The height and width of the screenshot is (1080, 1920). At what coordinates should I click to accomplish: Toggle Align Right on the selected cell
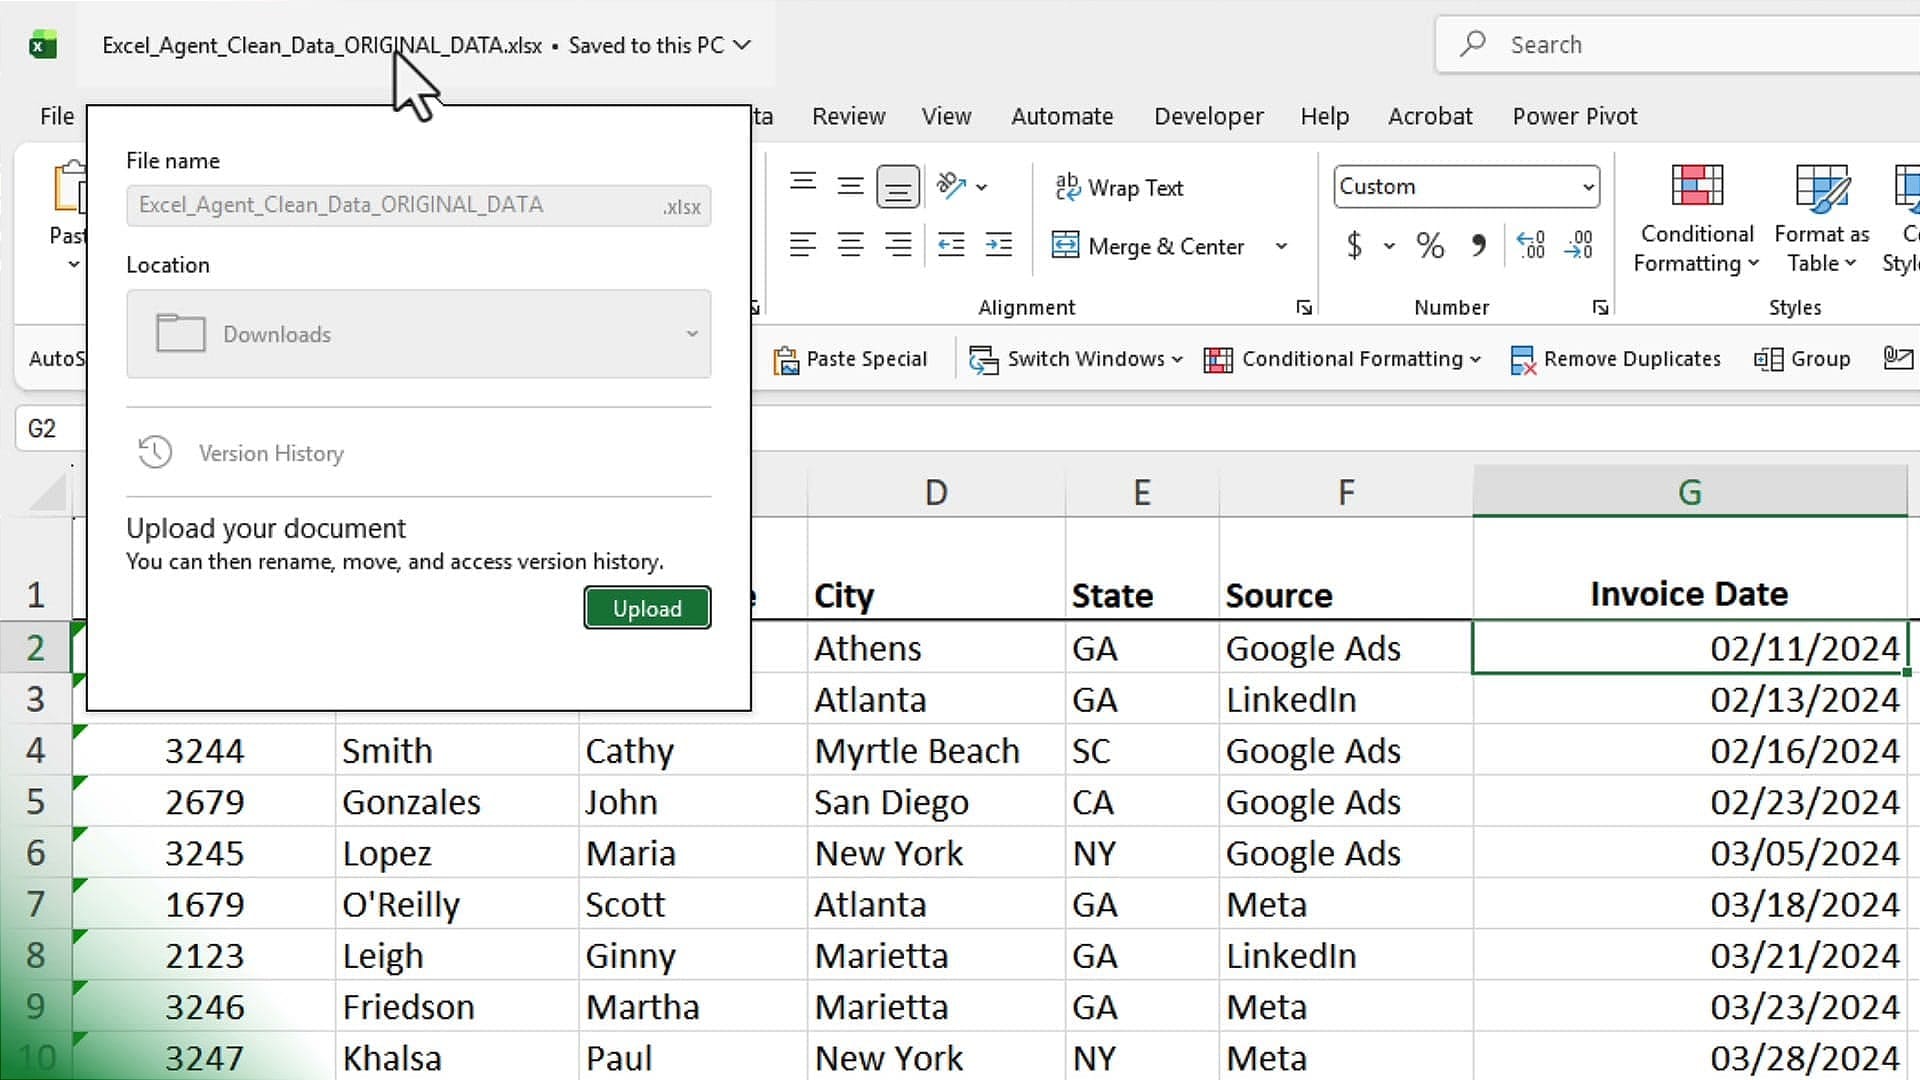coord(899,245)
